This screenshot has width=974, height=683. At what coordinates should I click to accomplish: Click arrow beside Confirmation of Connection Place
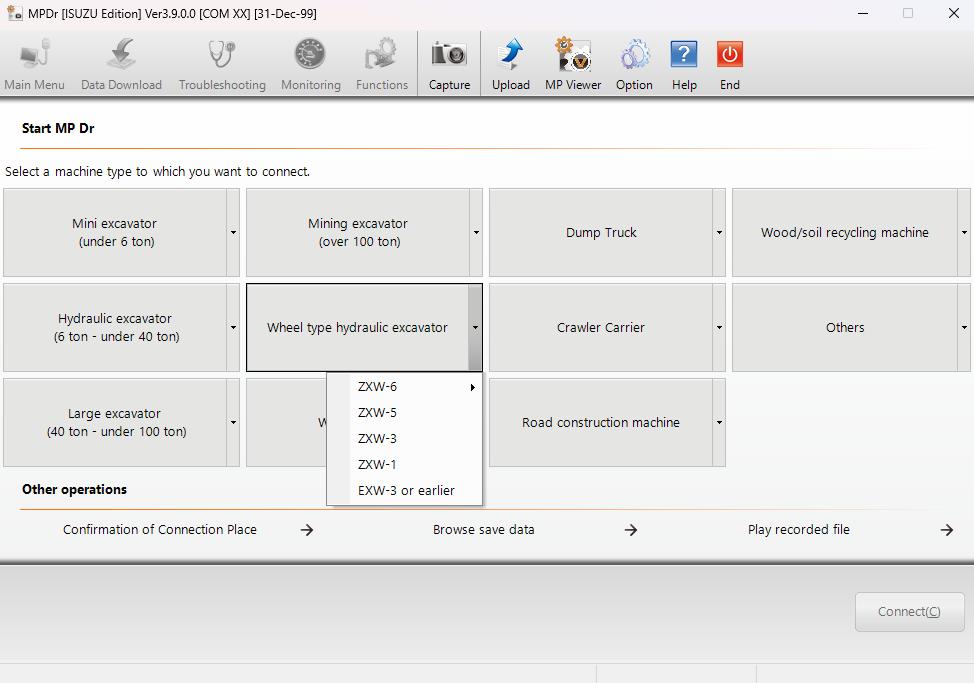[307, 530]
